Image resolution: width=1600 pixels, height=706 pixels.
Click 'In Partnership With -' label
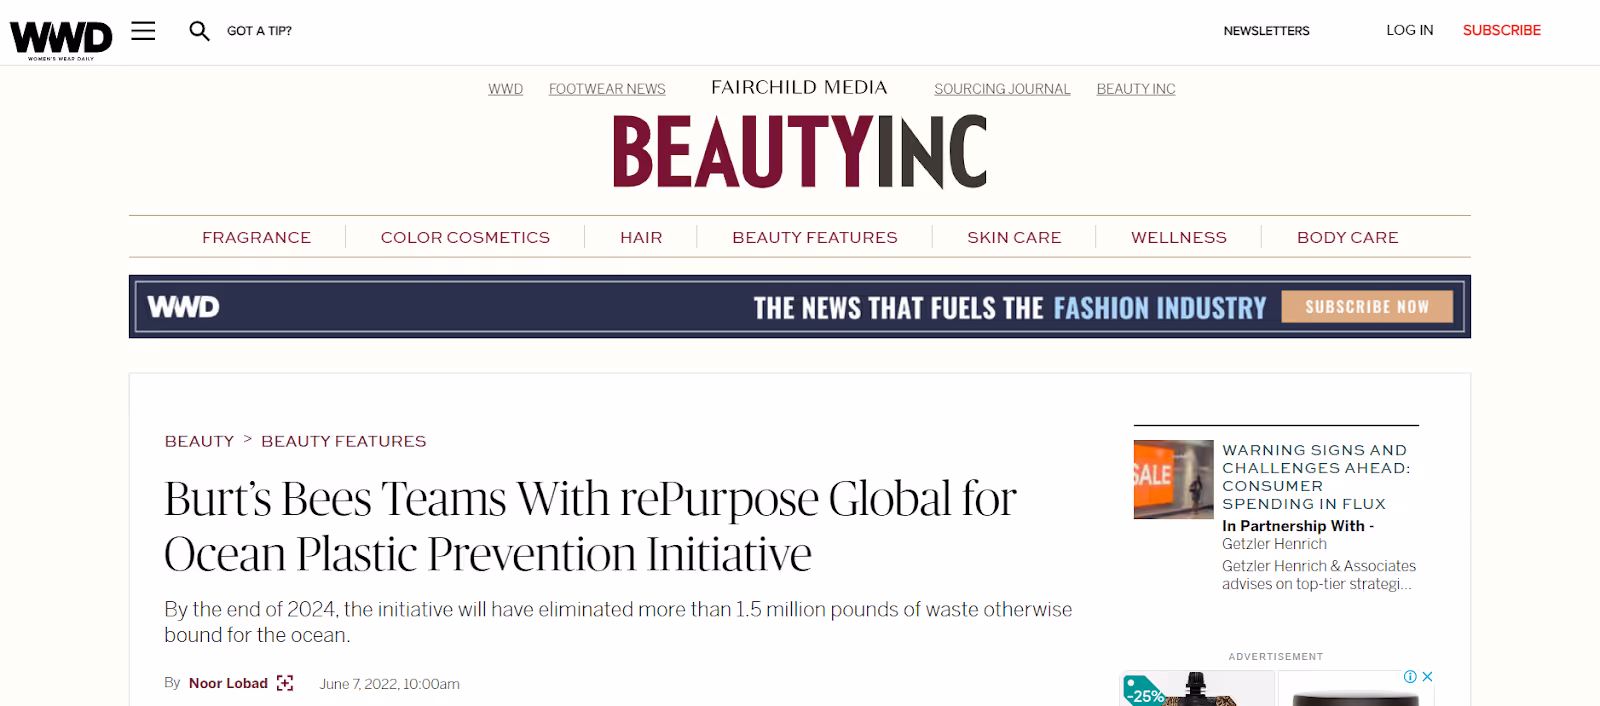(1298, 526)
